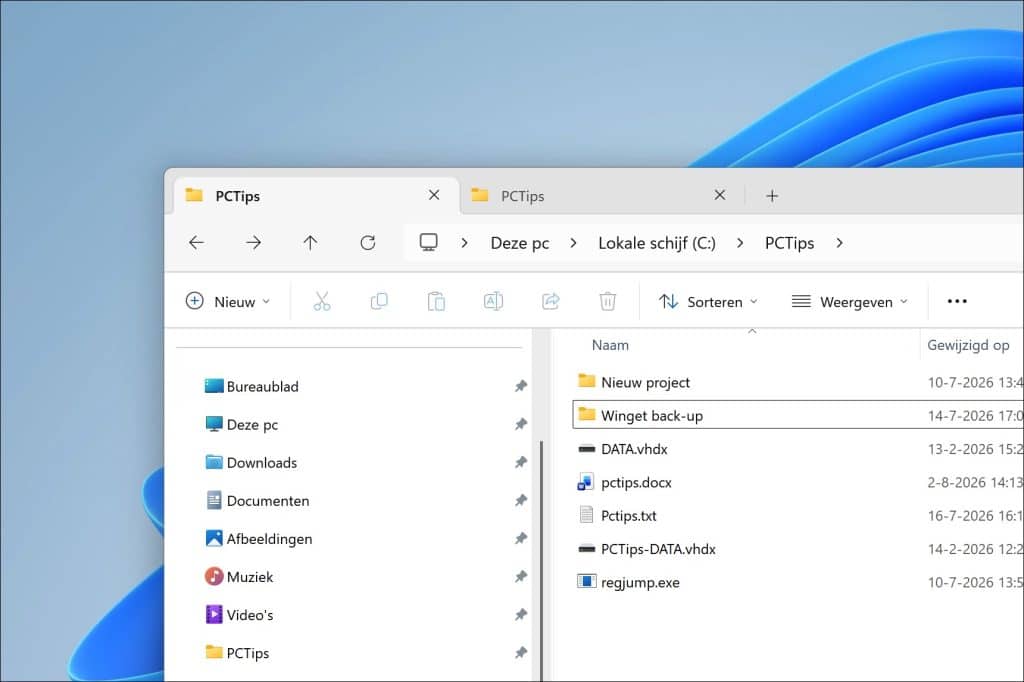1024x682 pixels.
Task: Click the pctips.docx document icon
Action: (x=586, y=482)
